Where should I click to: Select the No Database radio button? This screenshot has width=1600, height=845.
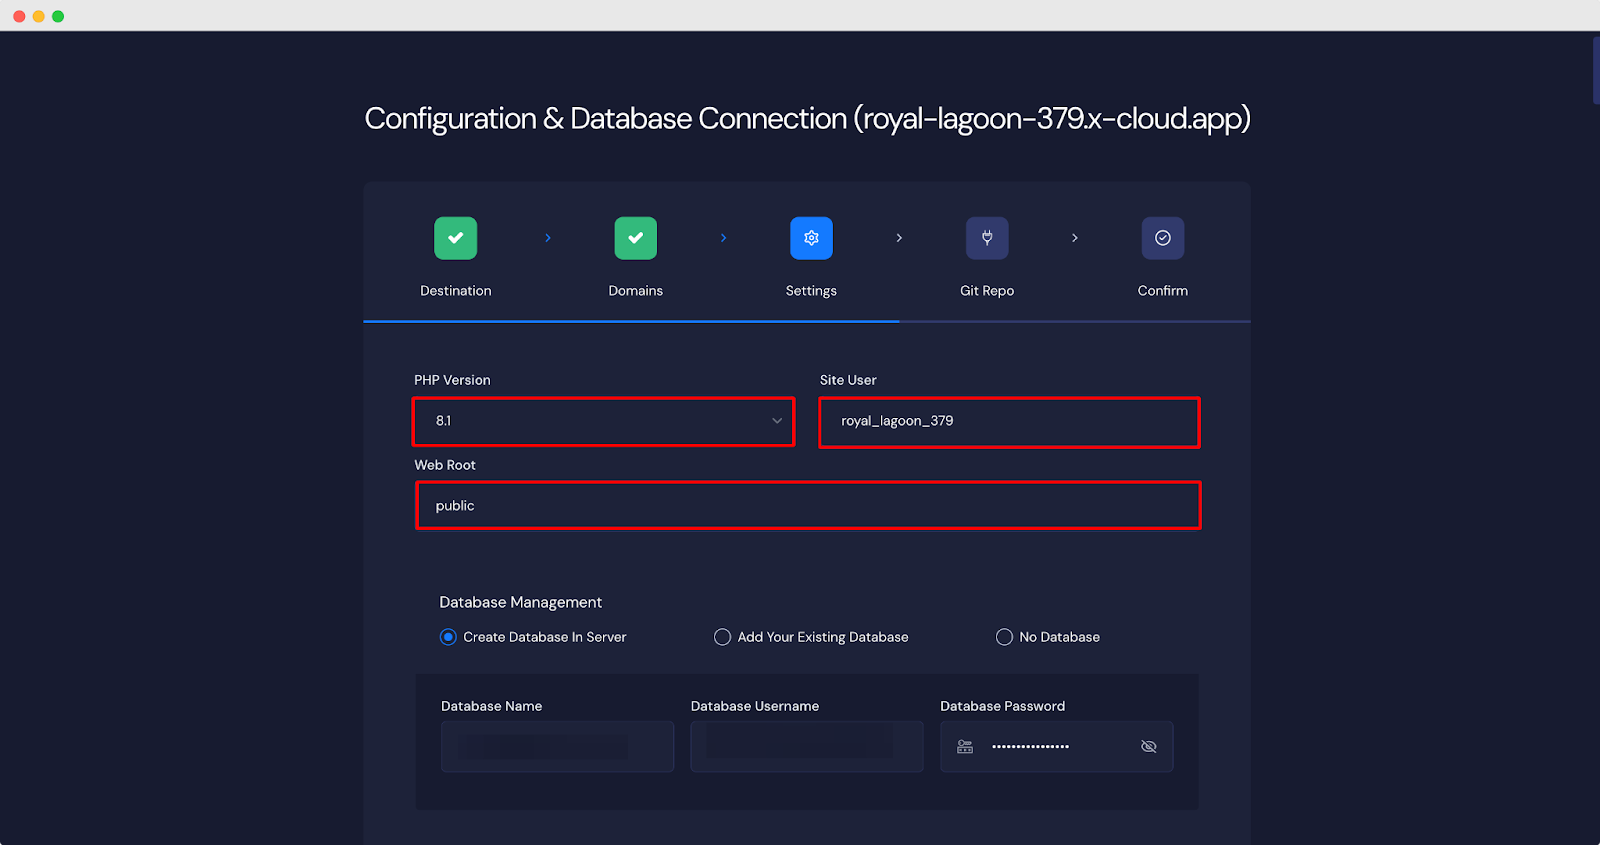pos(1004,637)
